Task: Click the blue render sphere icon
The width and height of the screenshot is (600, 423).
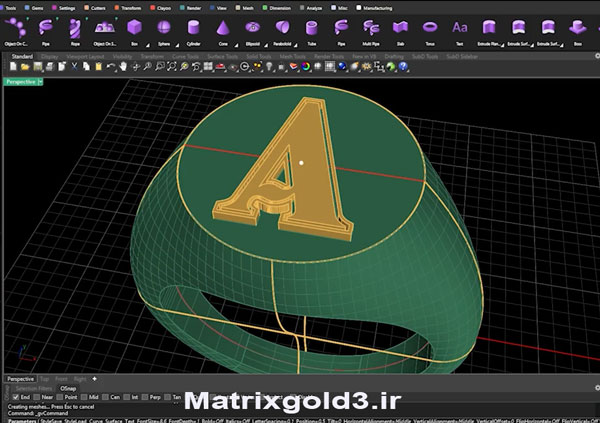Action: point(342,67)
